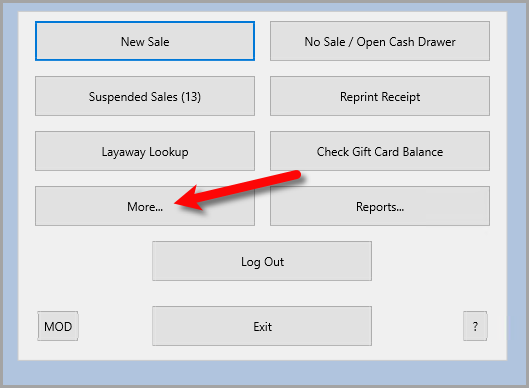Select Check Gift Card Balance

(380, 151)
